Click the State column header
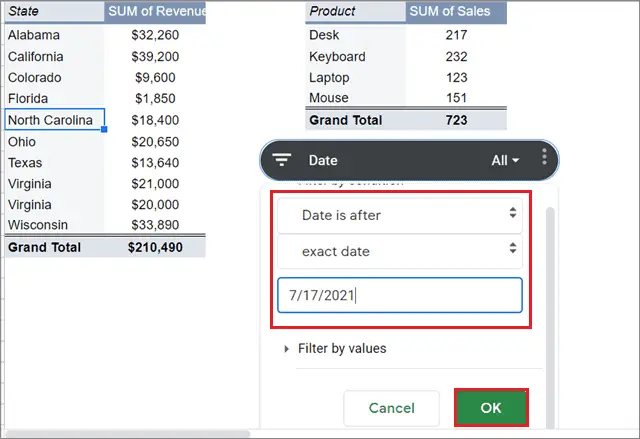 (54, 12)
